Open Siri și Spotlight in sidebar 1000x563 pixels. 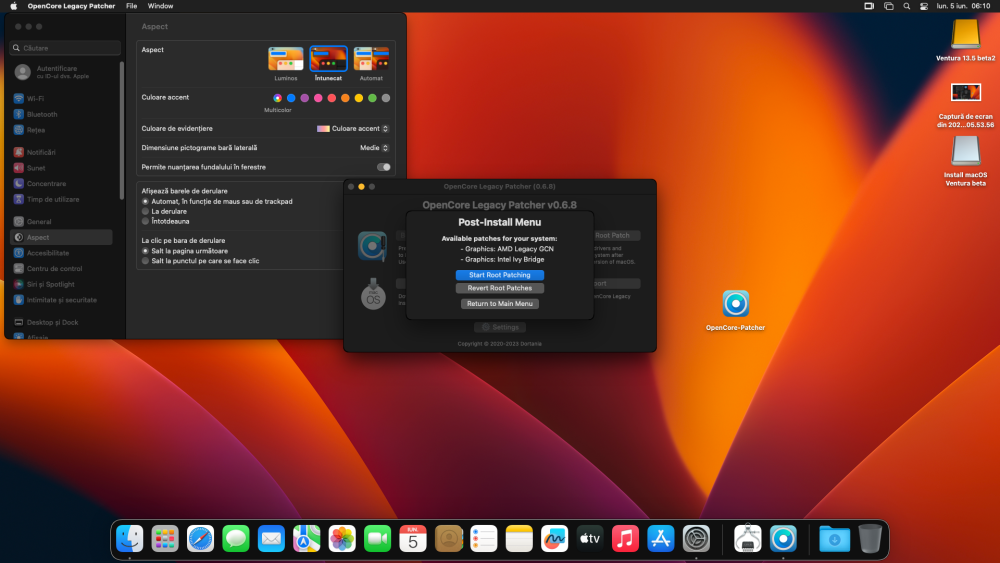tap(61, 284)
